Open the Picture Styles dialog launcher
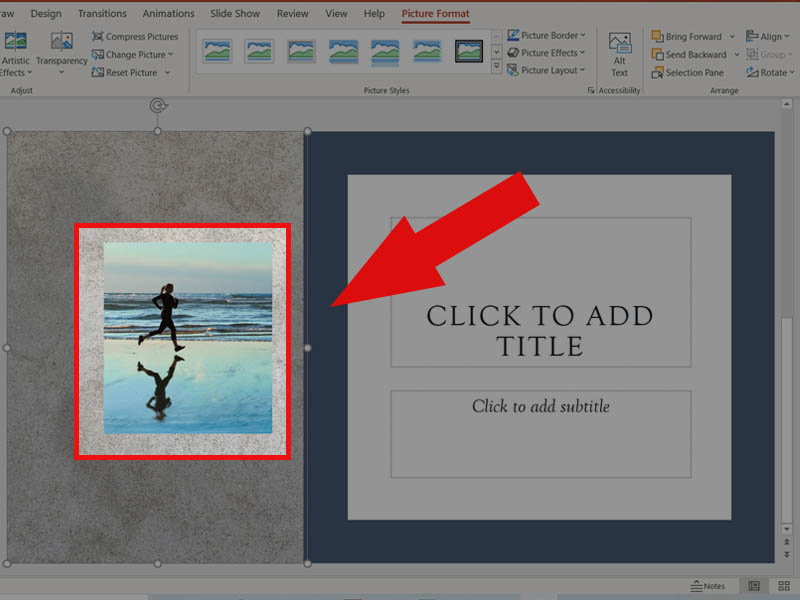 click(x=591, y=90)
